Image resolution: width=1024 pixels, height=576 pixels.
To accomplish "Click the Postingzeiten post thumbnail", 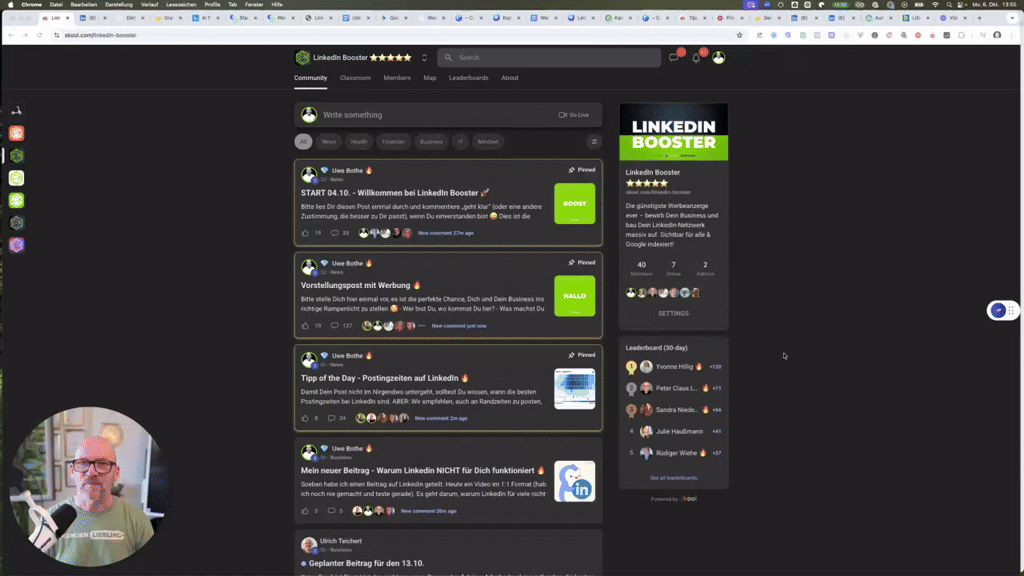I will 575,389.
